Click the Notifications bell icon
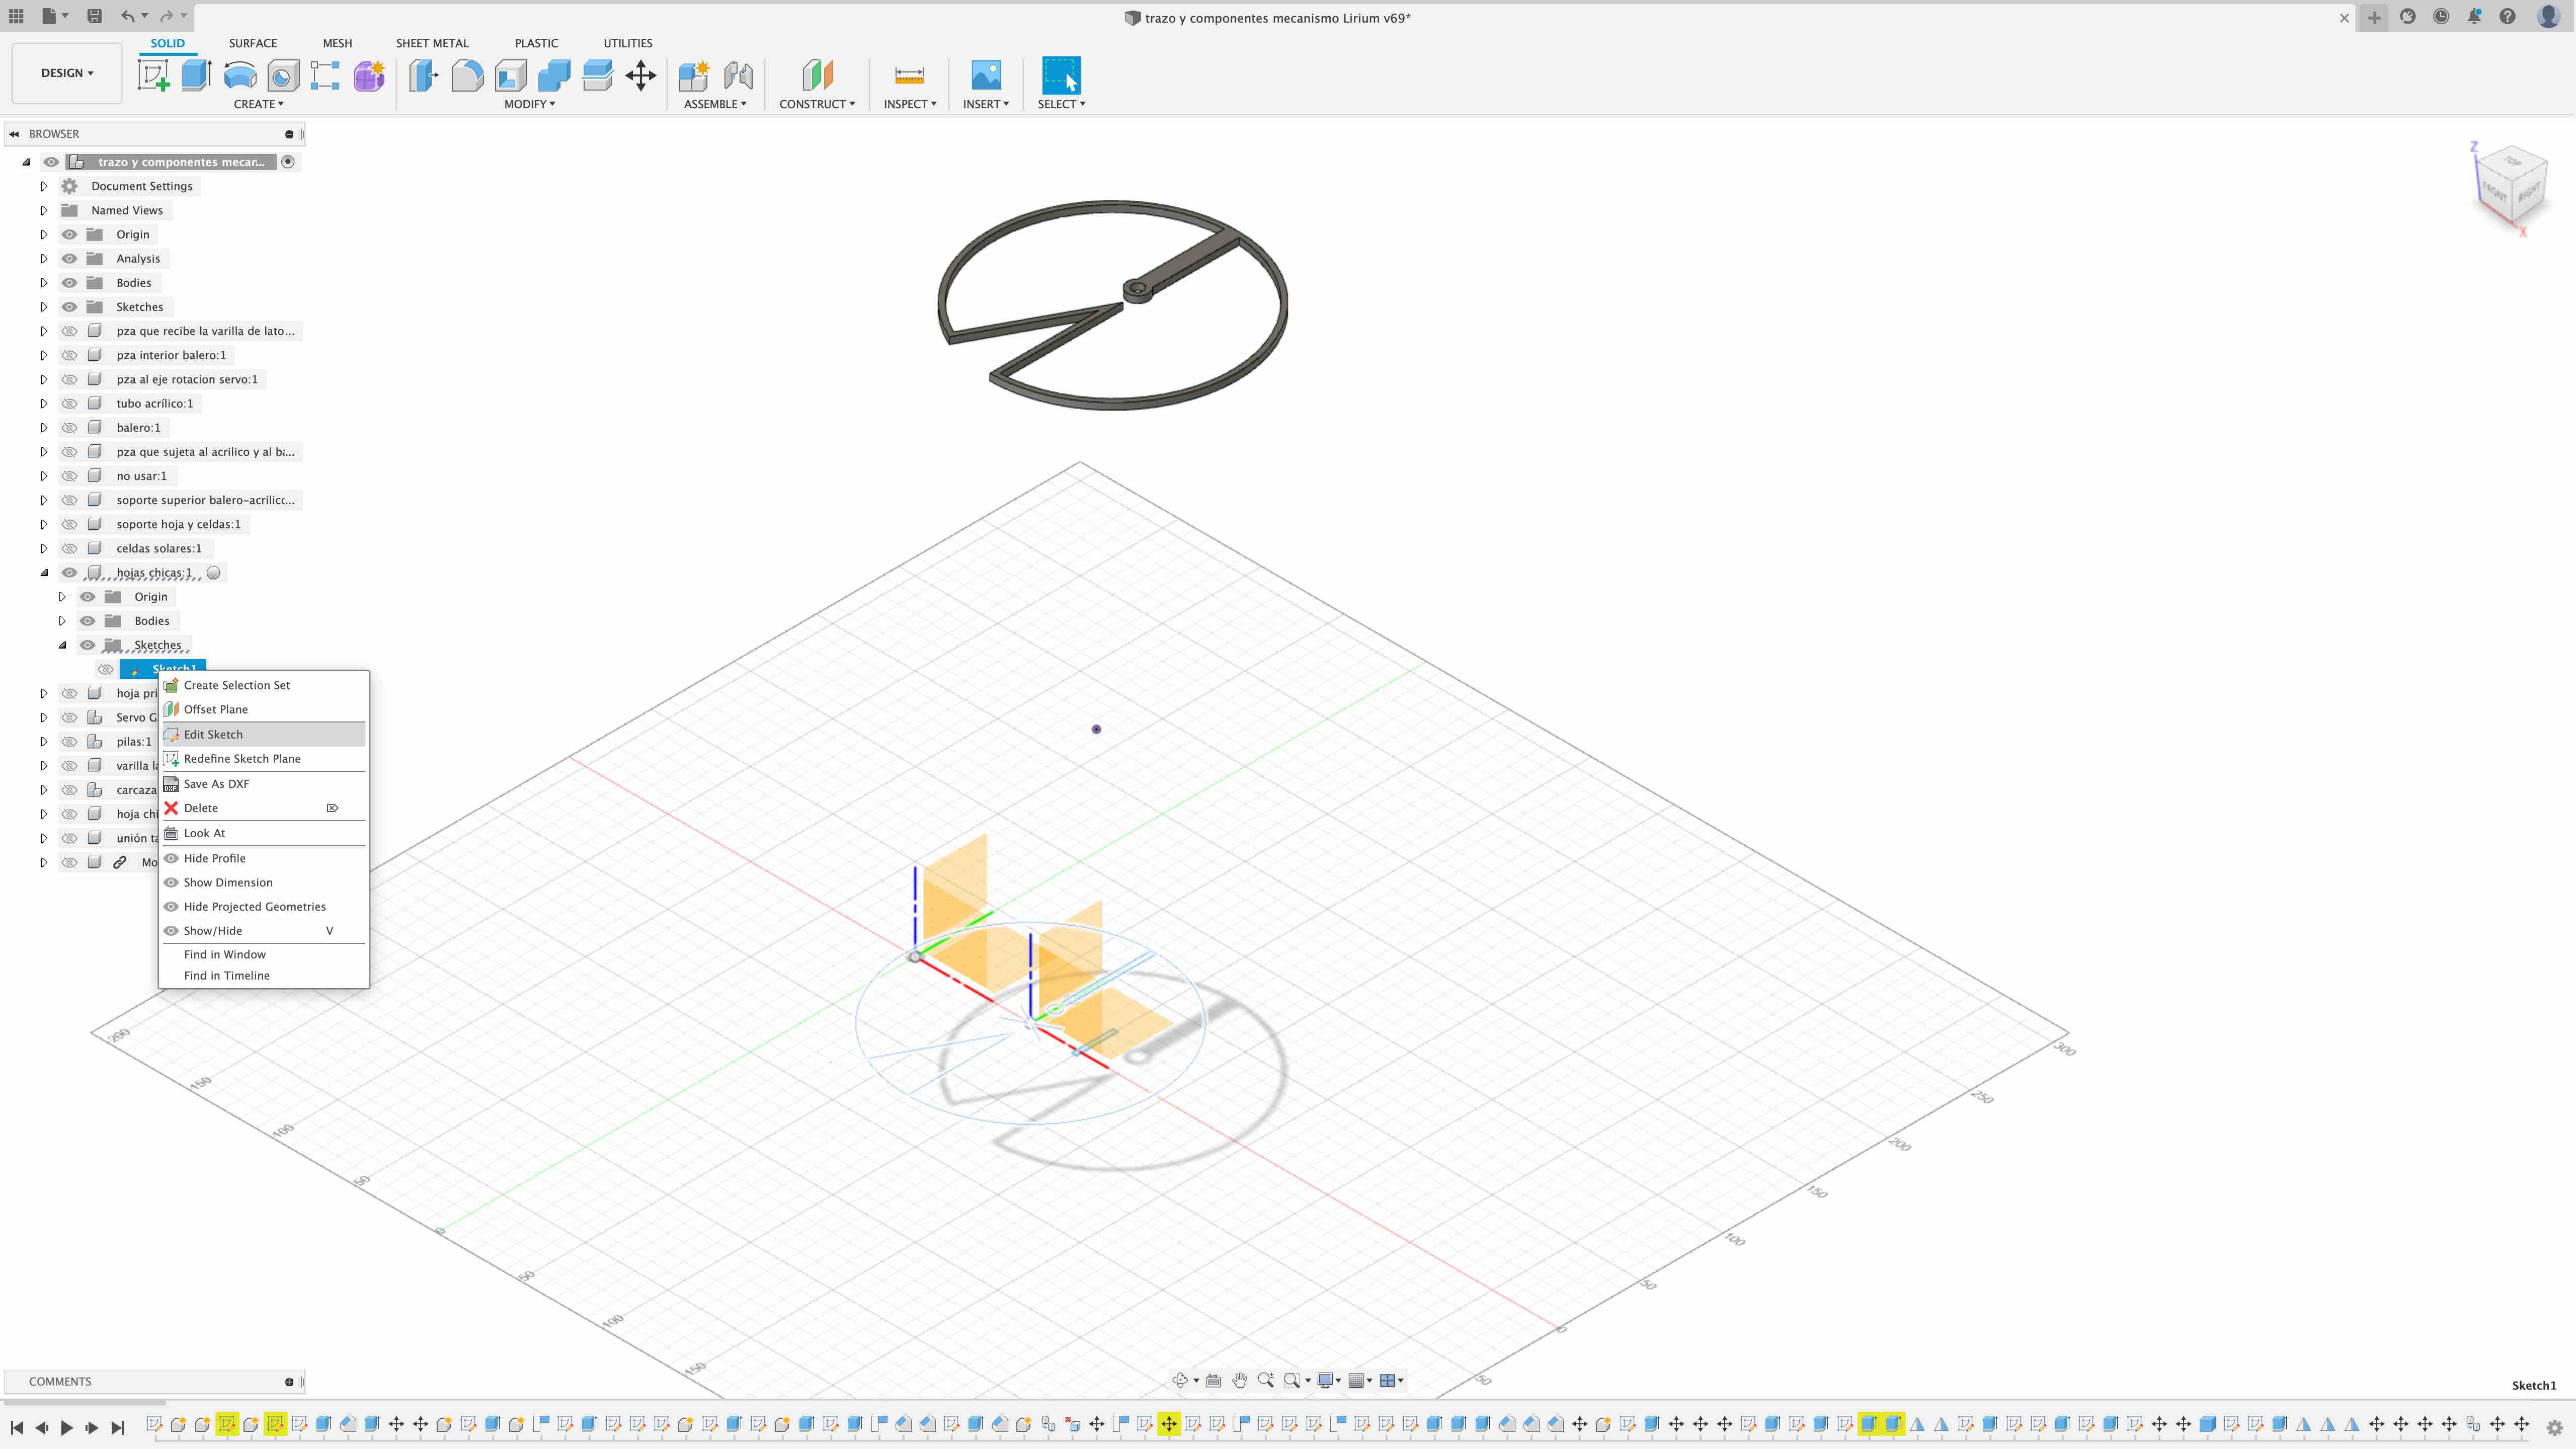The width and height of the screenshot is (2576, 1449). (x=2474, y=17)
